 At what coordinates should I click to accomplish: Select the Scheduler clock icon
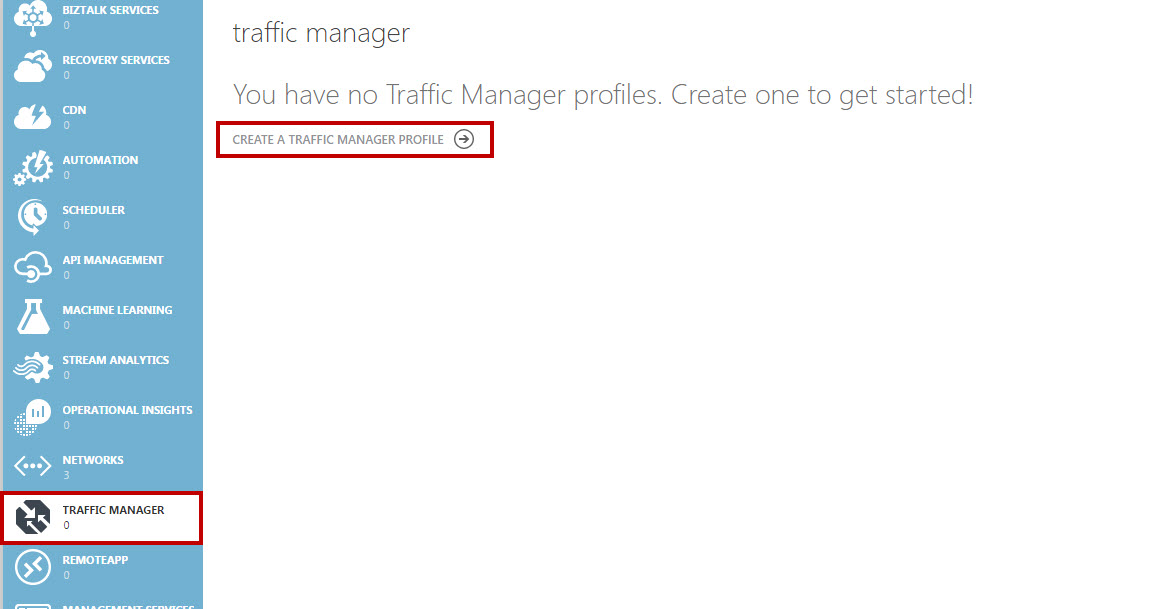click(33, 217)
